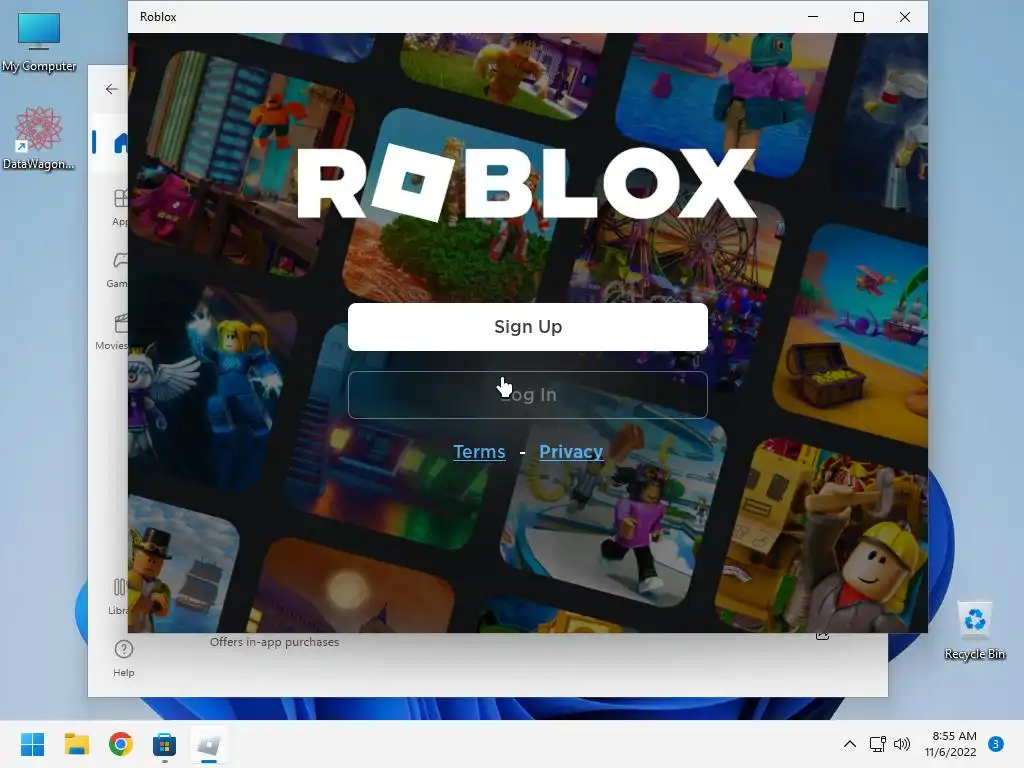Open network settings tray icon
The image size is (1024, 768).
pos(877,744)
